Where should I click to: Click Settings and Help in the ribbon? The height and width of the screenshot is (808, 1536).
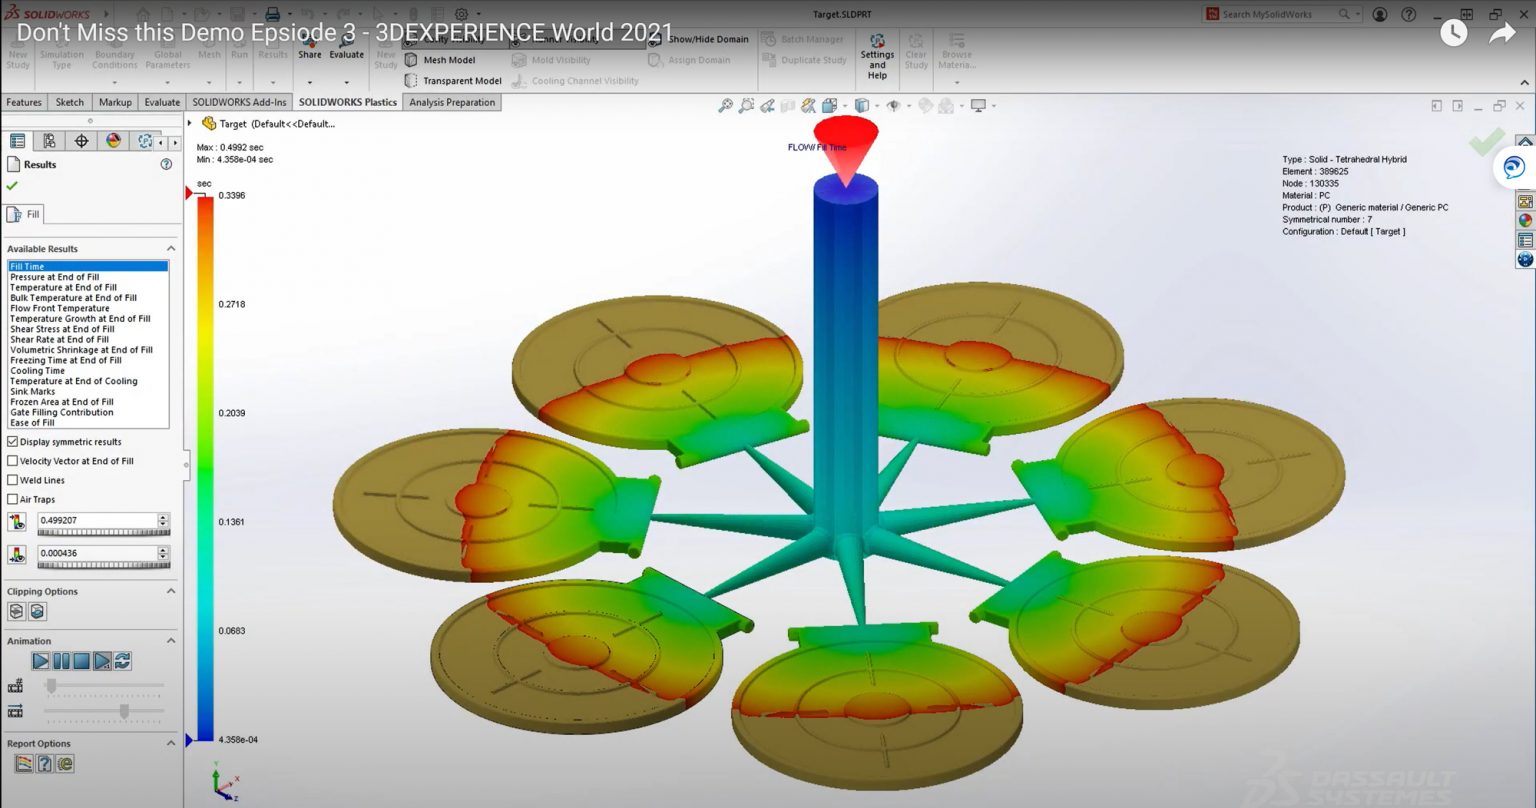pos(877,57)
